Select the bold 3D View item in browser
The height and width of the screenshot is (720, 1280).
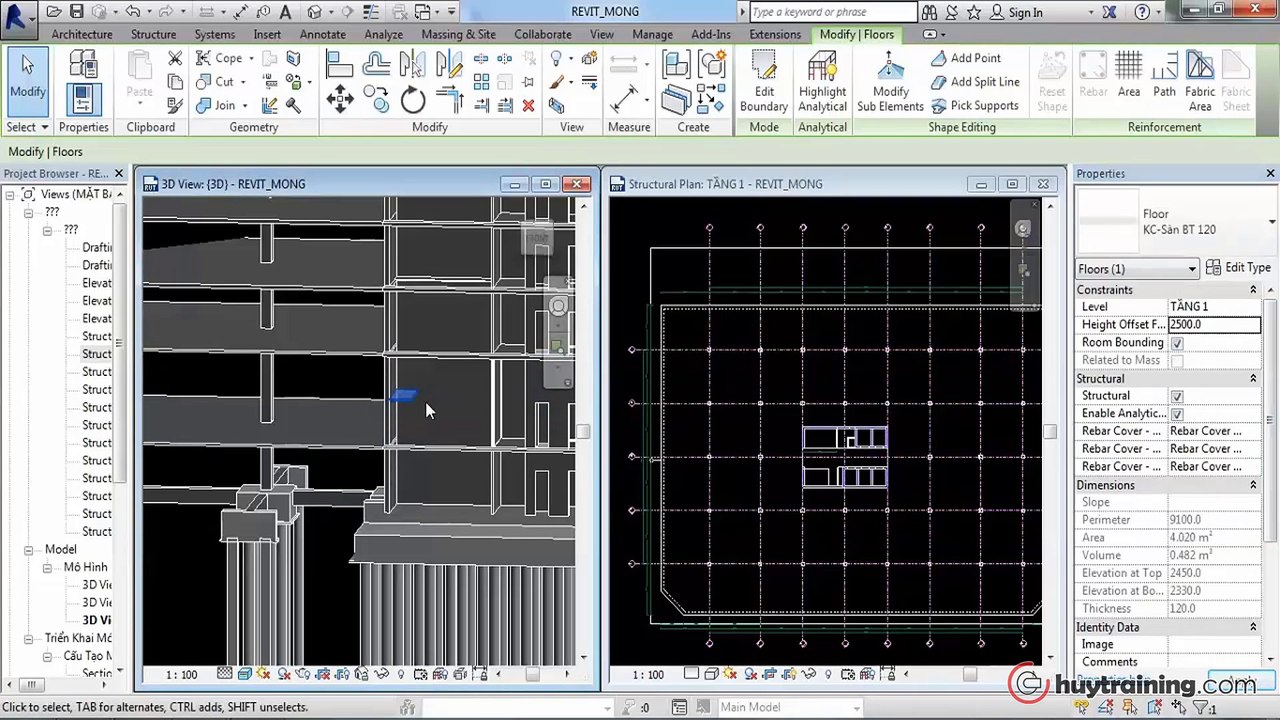(97, 620)
